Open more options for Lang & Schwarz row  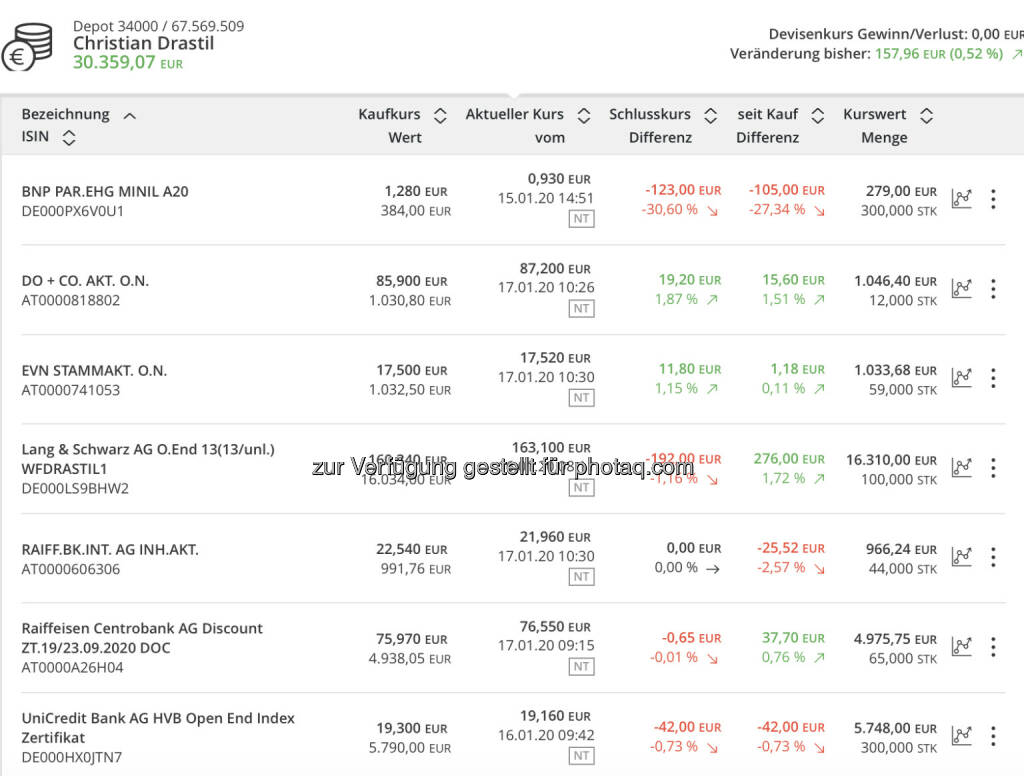(992, 468)
